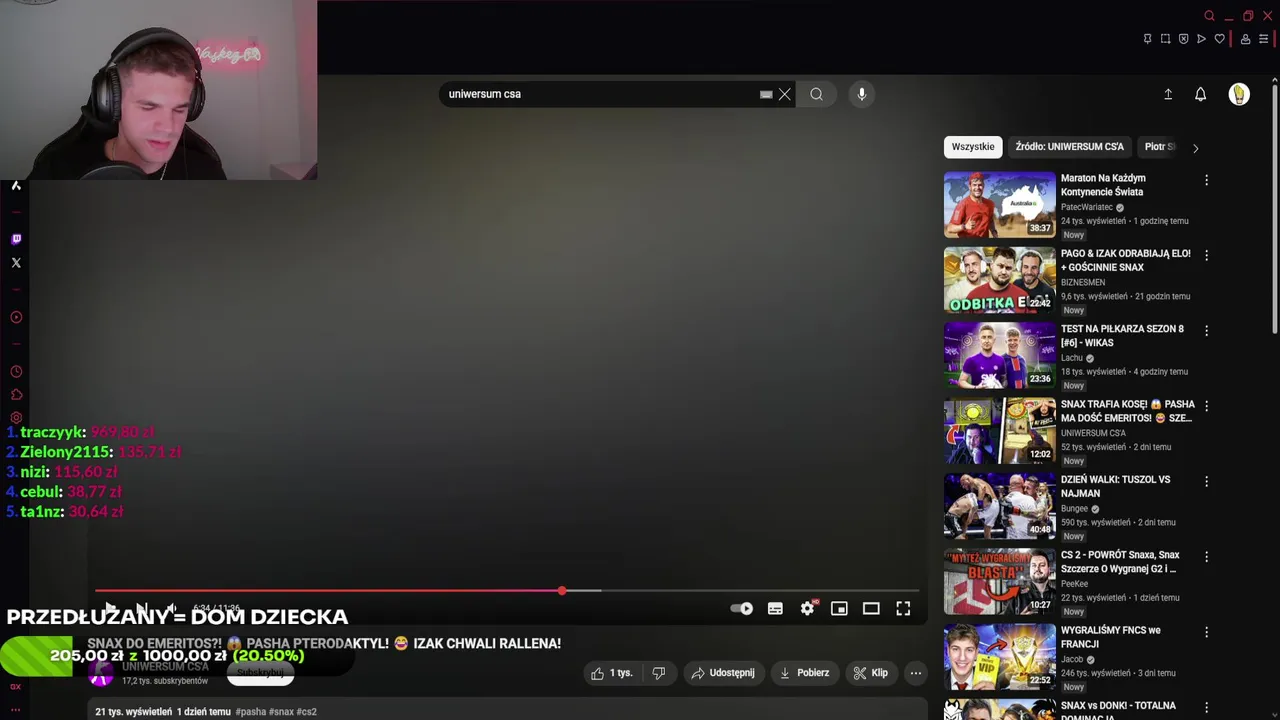Take a snapshot with the browser toolbar icon
Viewport: 1280px width, 720px height.
coord(1165,39)
